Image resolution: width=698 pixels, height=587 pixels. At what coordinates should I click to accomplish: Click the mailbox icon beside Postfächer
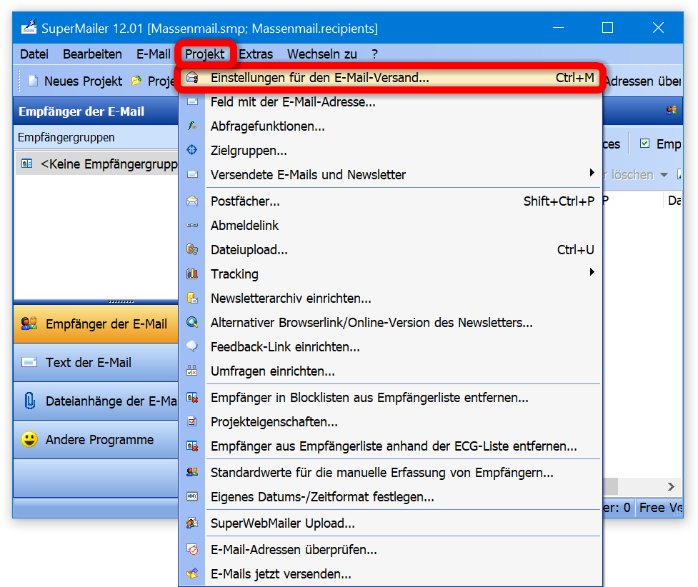click(192, 201)
